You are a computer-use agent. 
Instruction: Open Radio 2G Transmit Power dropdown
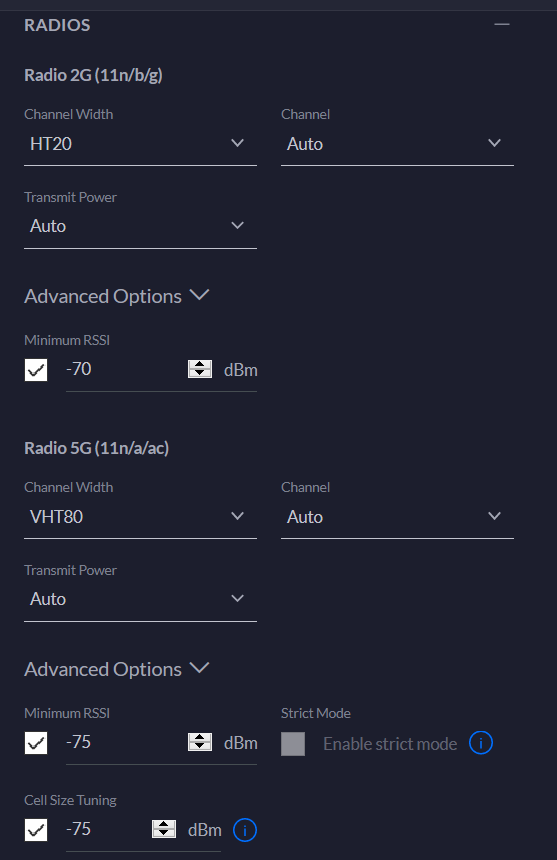click(x=140, y=227)
